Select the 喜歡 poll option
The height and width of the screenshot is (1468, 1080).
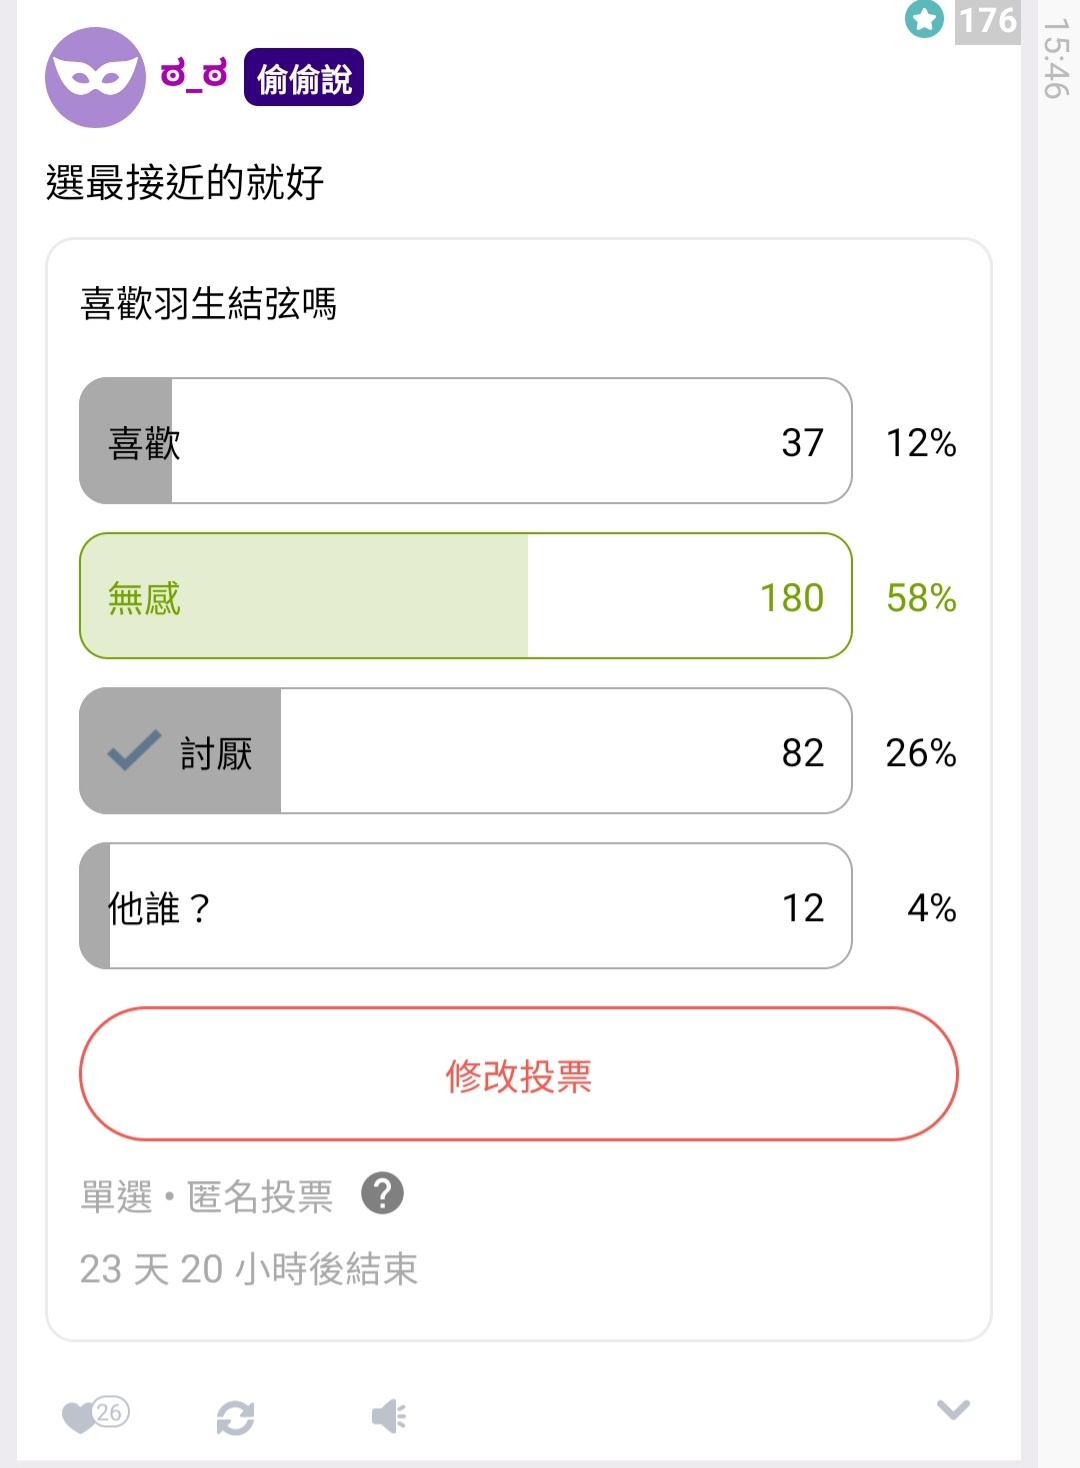coord(466,441)
